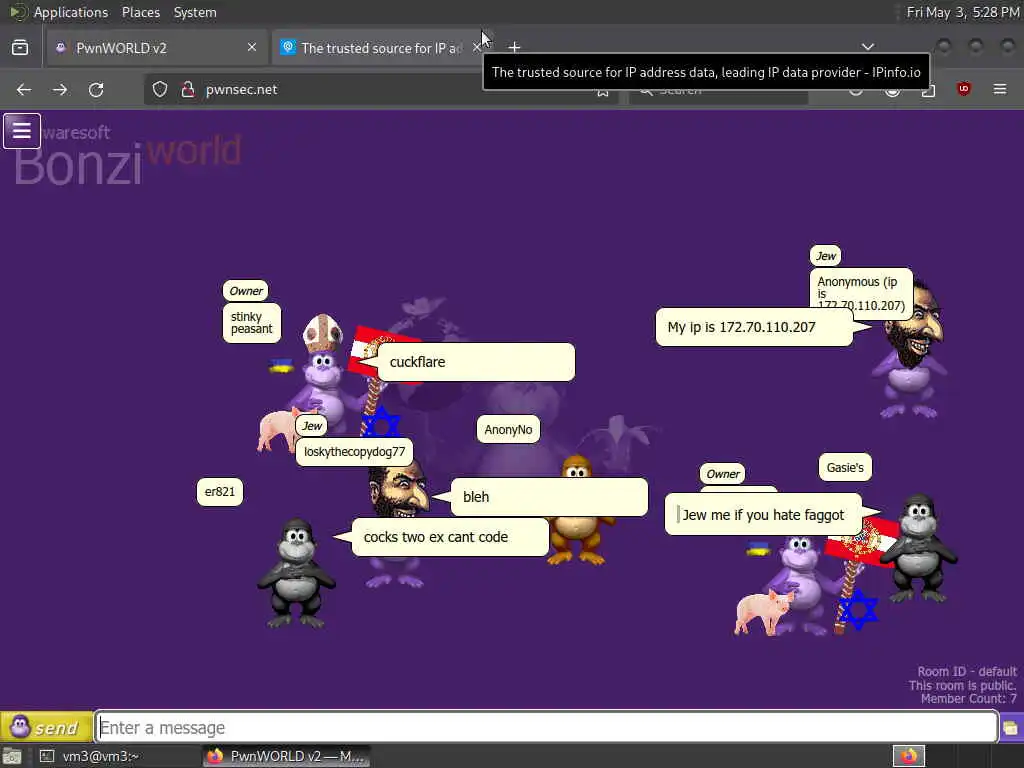
Task: Open the Places menu
Action: point(140,12)
